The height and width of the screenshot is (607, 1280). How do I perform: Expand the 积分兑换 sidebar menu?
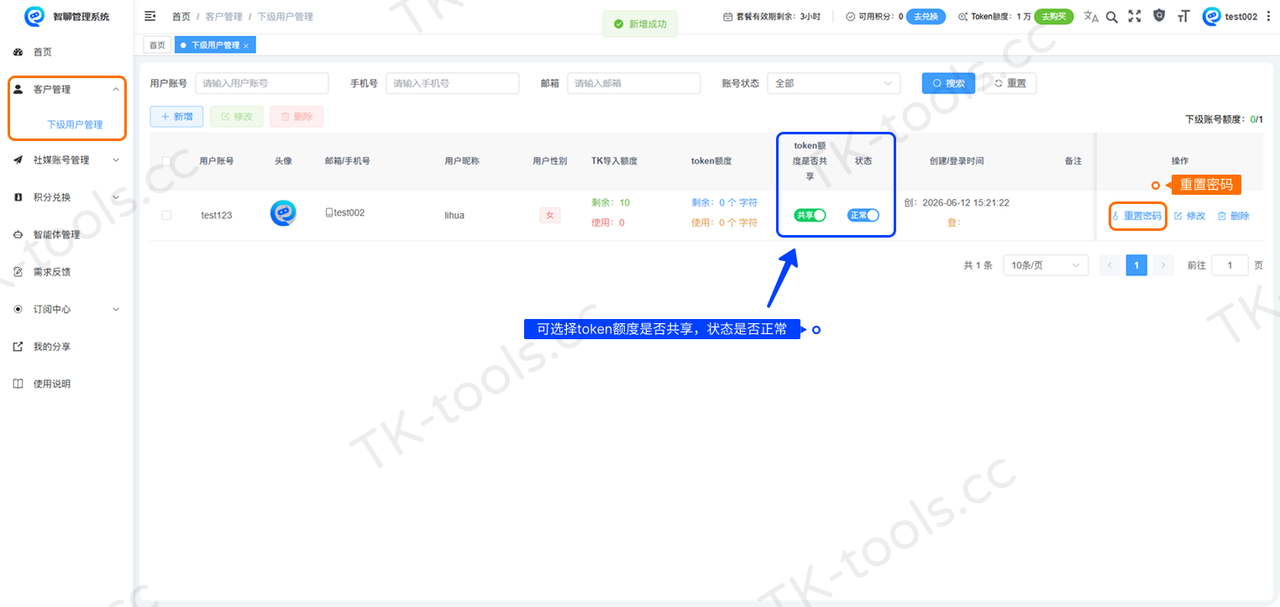point(66,197)
